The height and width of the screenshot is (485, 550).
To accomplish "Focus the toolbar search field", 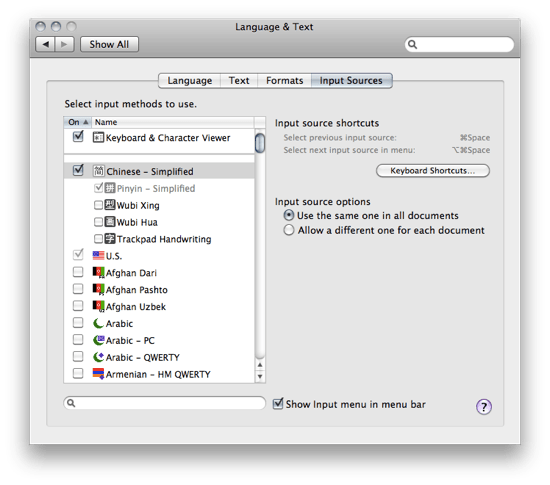I will pyautogui.click(x=459, y=45).
